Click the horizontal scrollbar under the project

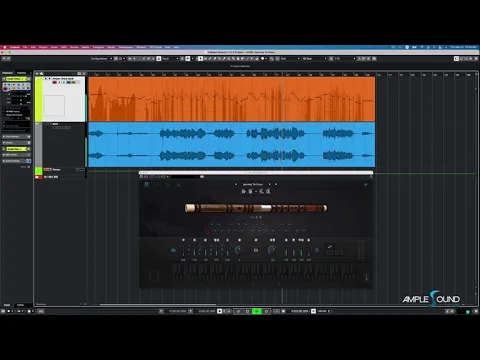(x=158, y=304)
